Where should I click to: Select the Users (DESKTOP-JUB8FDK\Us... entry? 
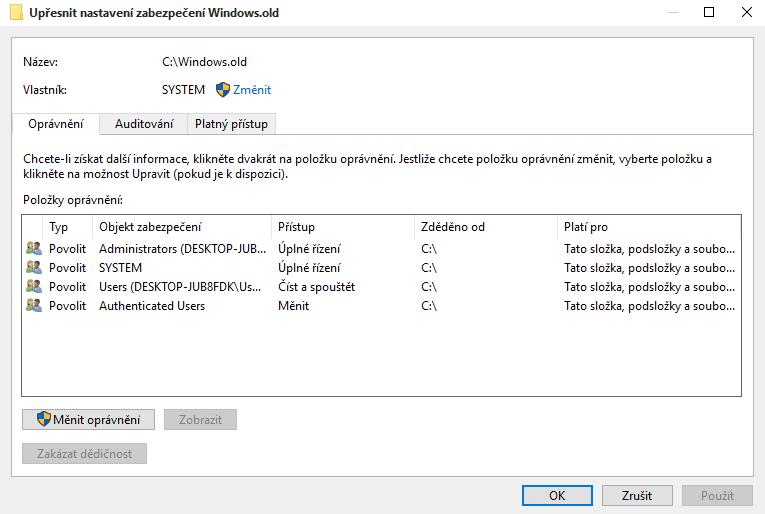pyautogui.click(x=381, y=287)
